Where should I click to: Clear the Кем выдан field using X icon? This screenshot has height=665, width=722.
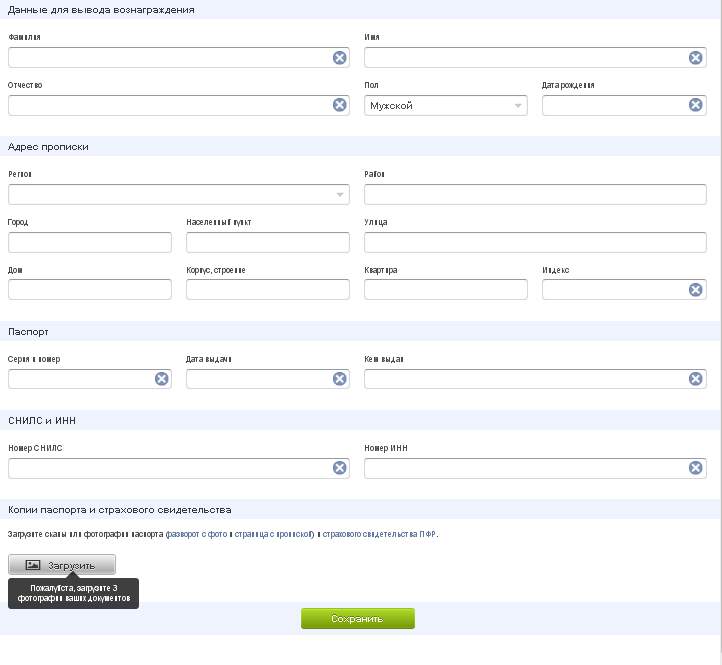[696, 379]
